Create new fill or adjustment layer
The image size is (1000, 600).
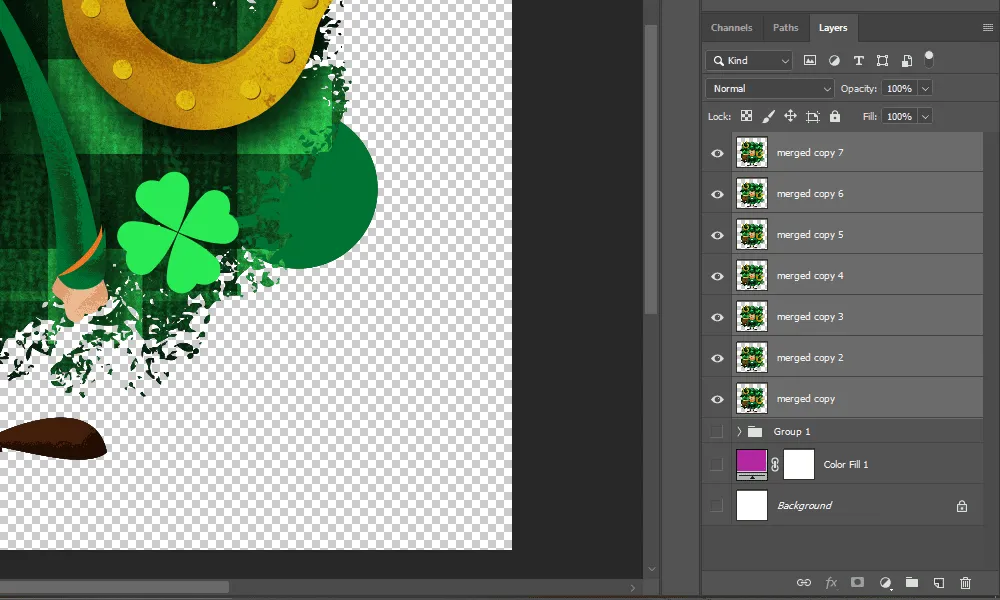coord(885,583)
